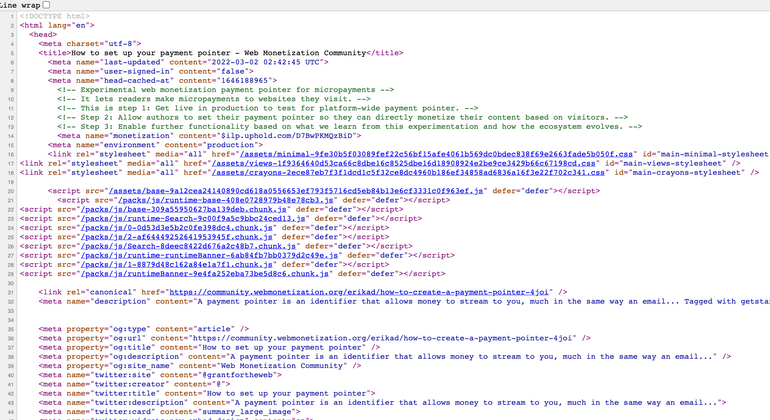Click the twitter:site "@grantfortheweb" line
Viewport: 770px width, 420px height.
point(160,375)
